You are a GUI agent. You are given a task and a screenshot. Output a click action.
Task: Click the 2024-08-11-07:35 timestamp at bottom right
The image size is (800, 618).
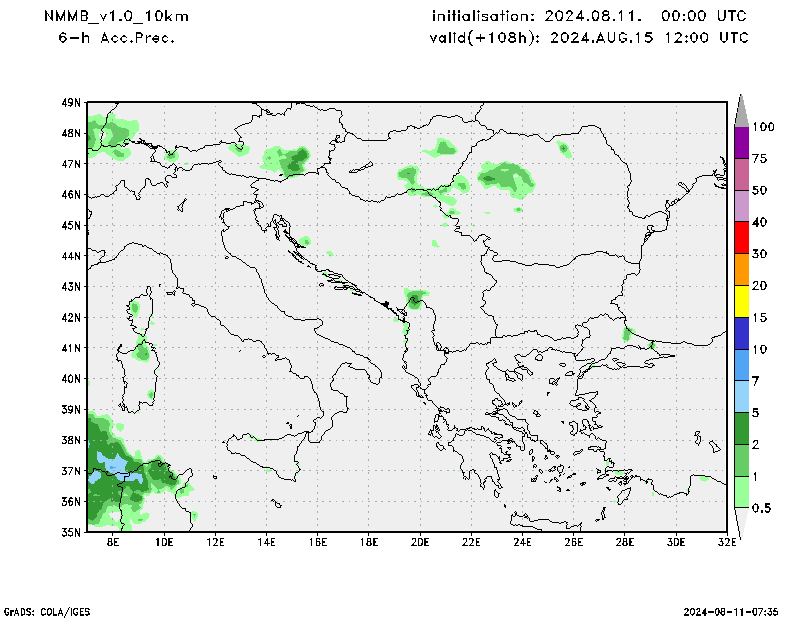point(731,610)
